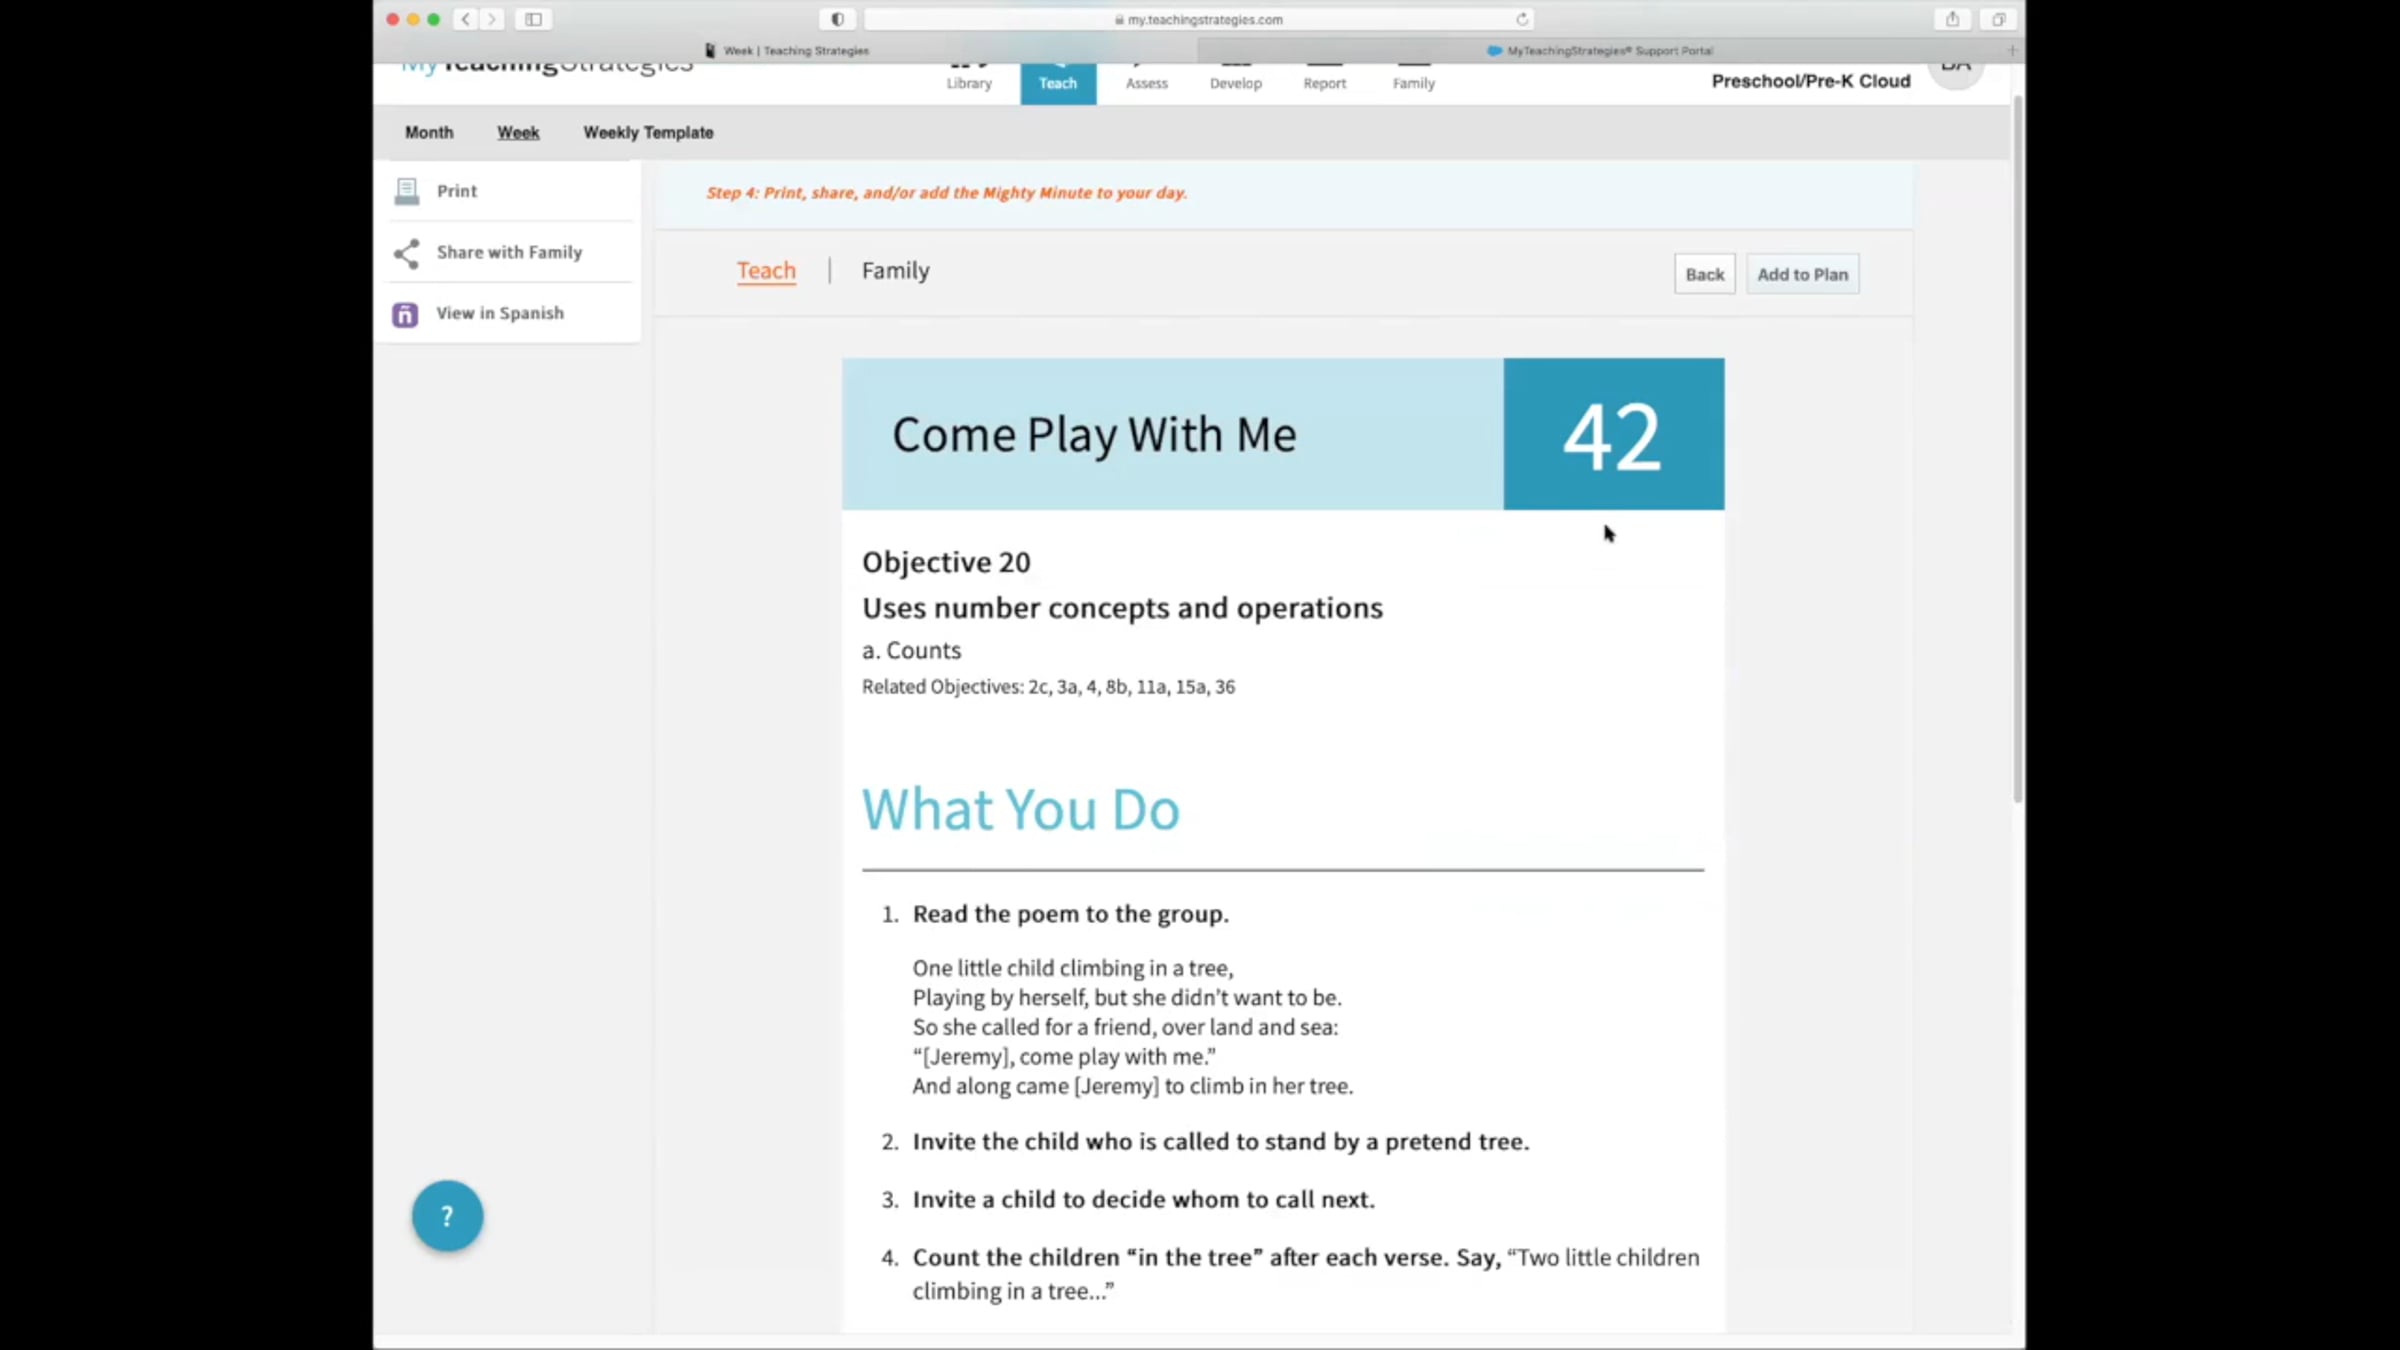Click the browser reload page icon
2400x1350 pixels.
click(1521, 19)
